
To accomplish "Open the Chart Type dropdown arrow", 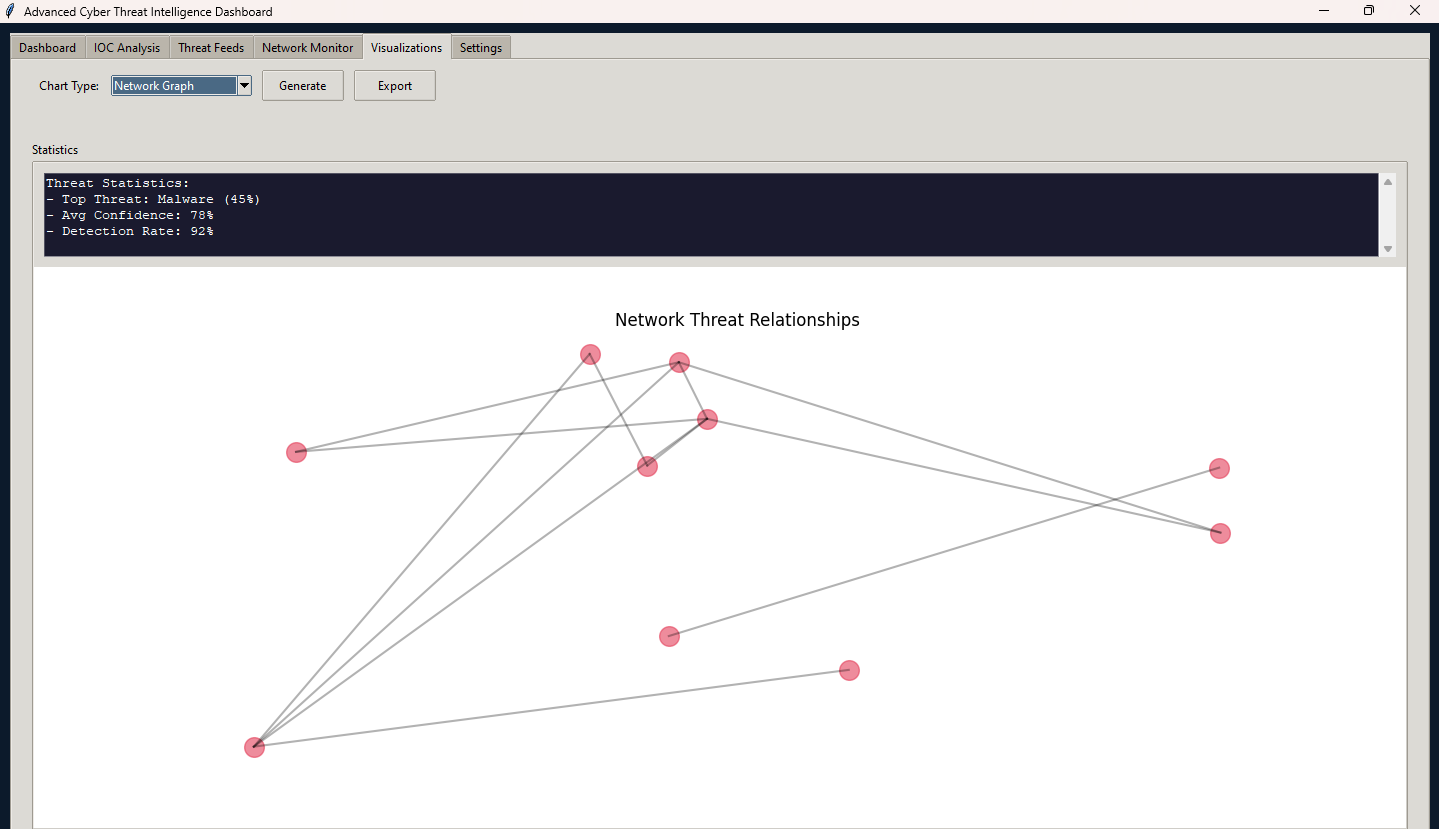I will 244,86.
